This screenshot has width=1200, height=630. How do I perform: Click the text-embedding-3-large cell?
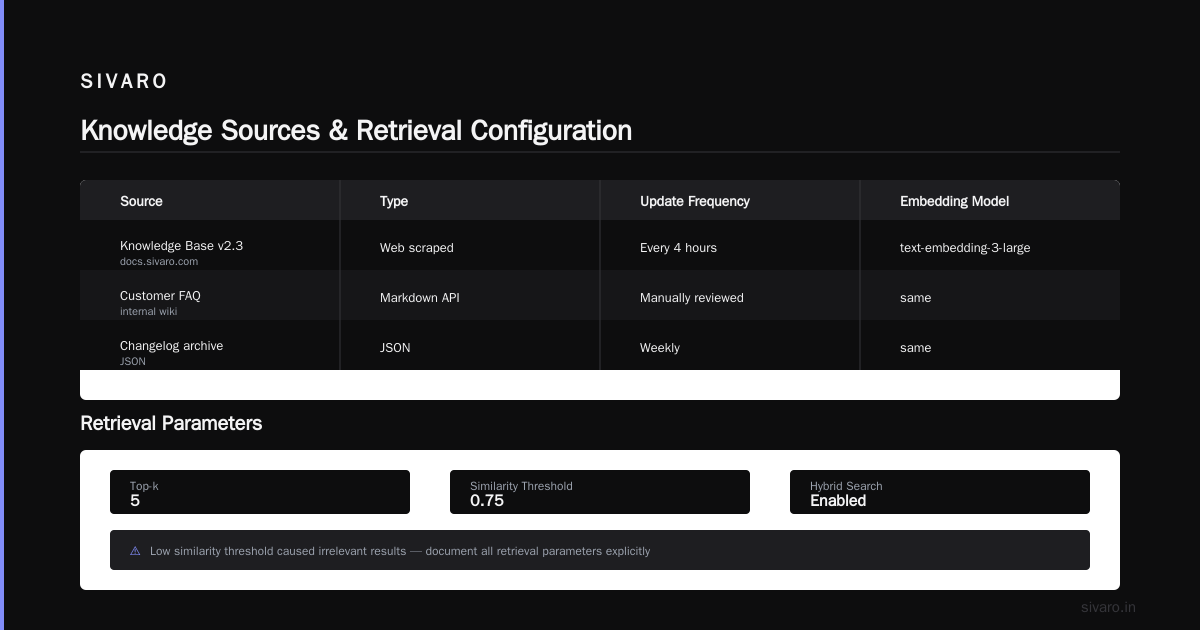965,248
